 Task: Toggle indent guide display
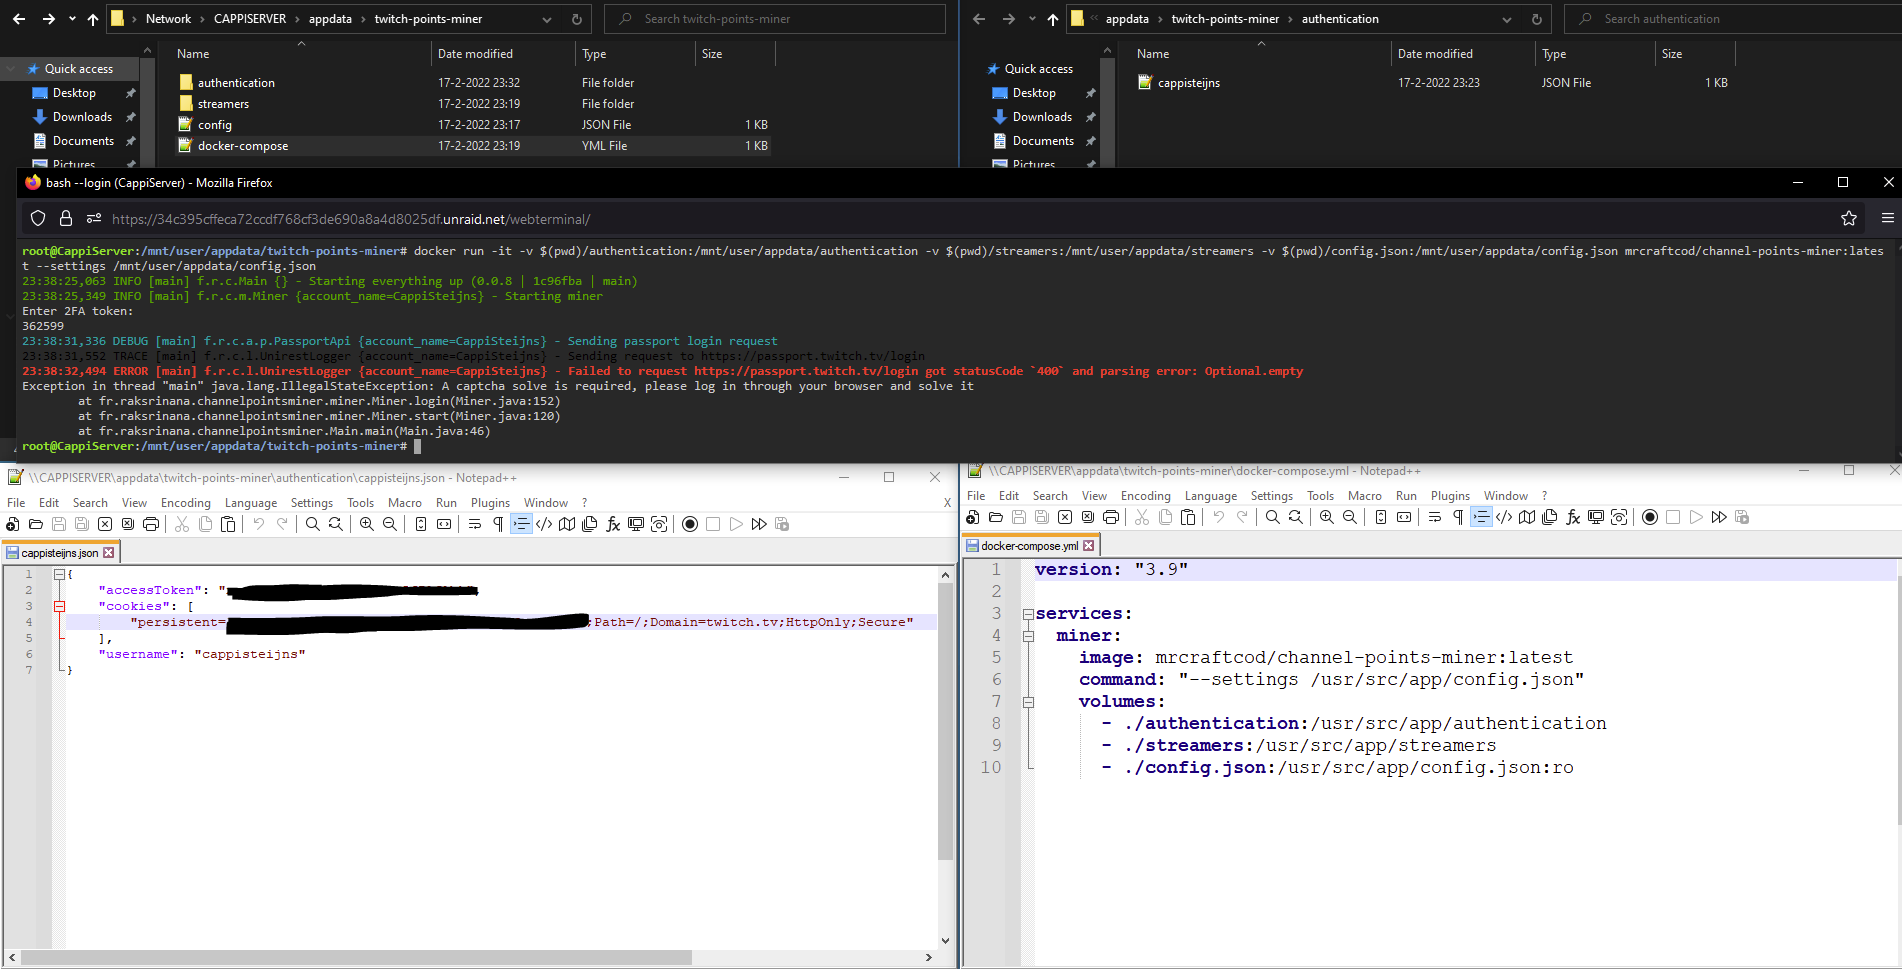[x=522, y=523]
